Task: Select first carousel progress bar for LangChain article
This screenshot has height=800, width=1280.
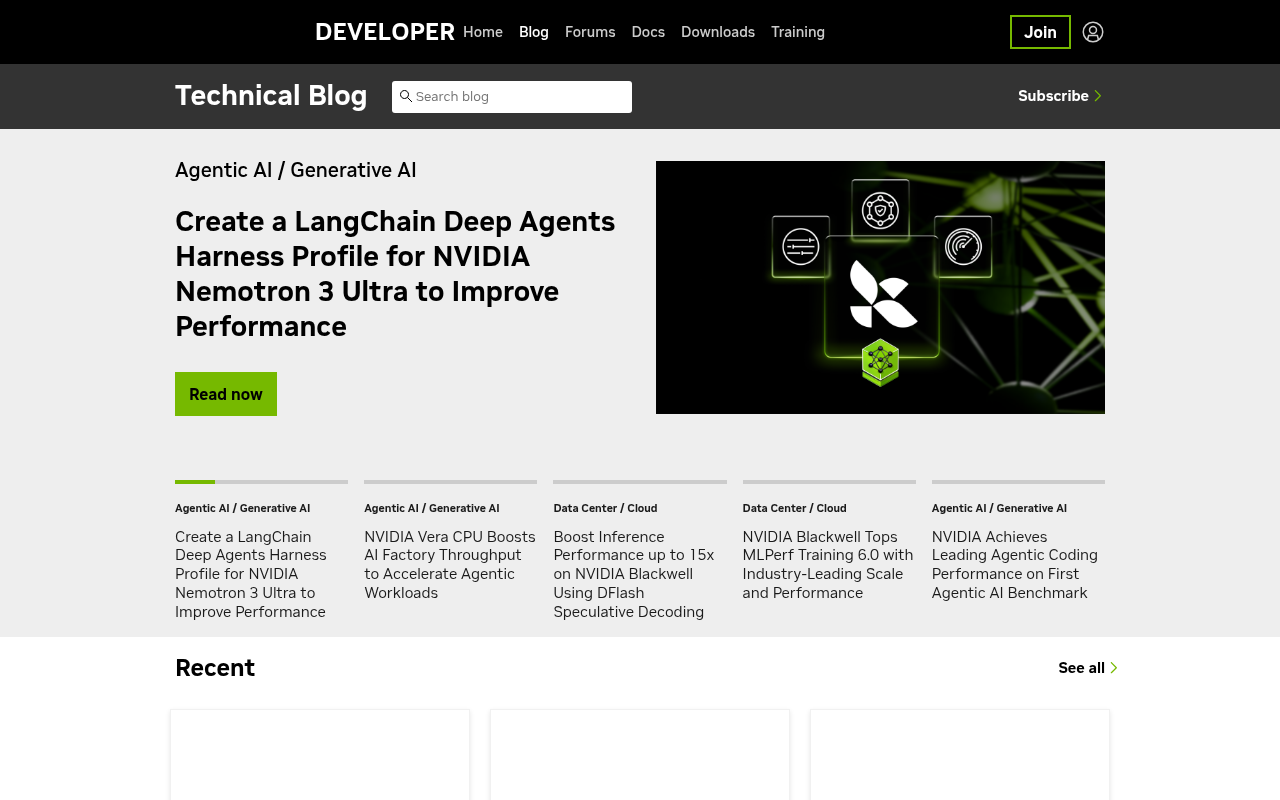Action: [x=261, y=482]
